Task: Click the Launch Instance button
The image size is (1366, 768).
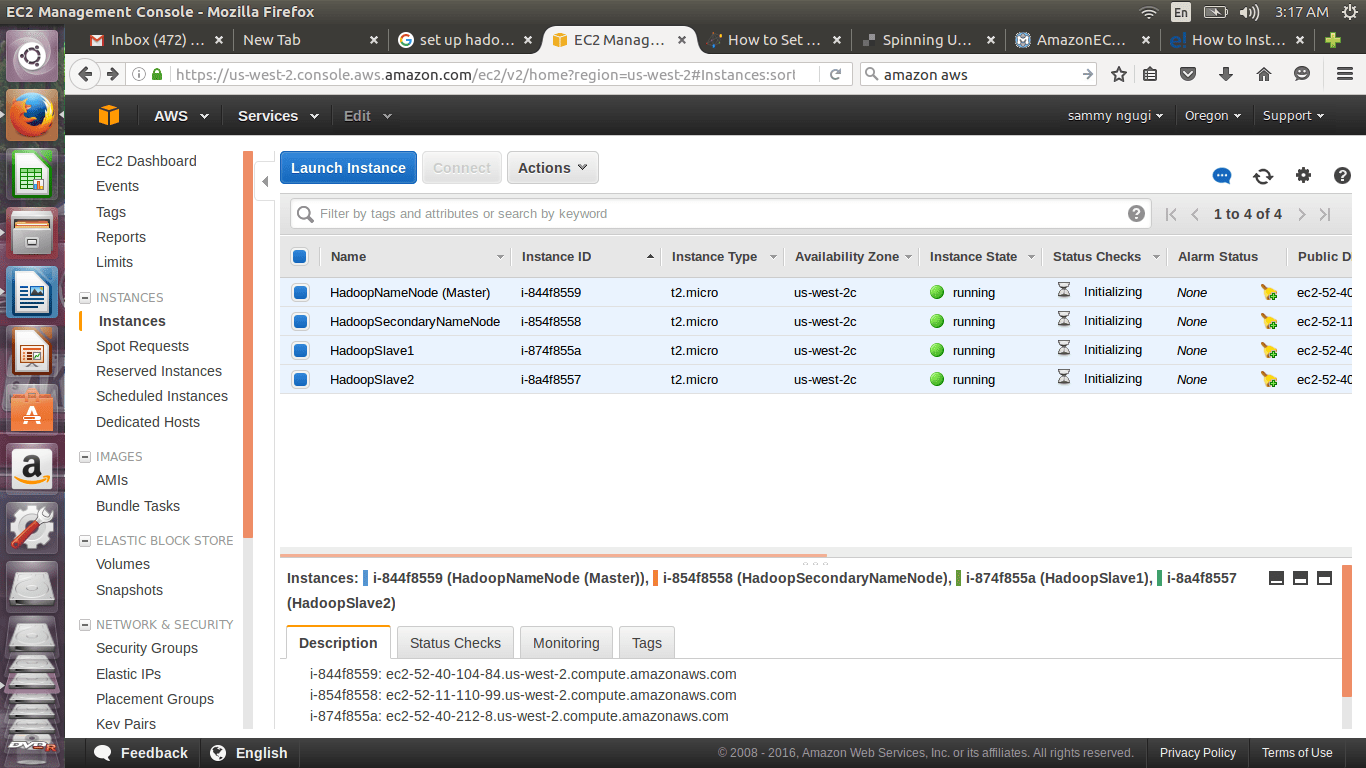Action: click(x=348, y=167)
